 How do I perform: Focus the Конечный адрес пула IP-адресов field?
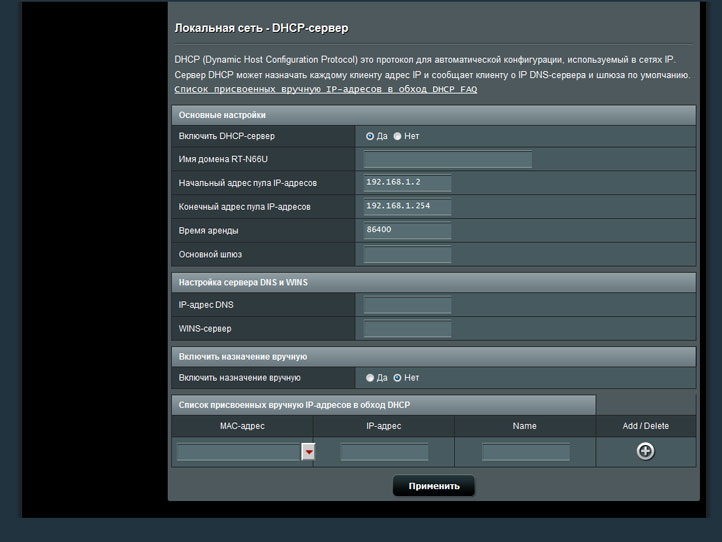[x=407, y=207]
